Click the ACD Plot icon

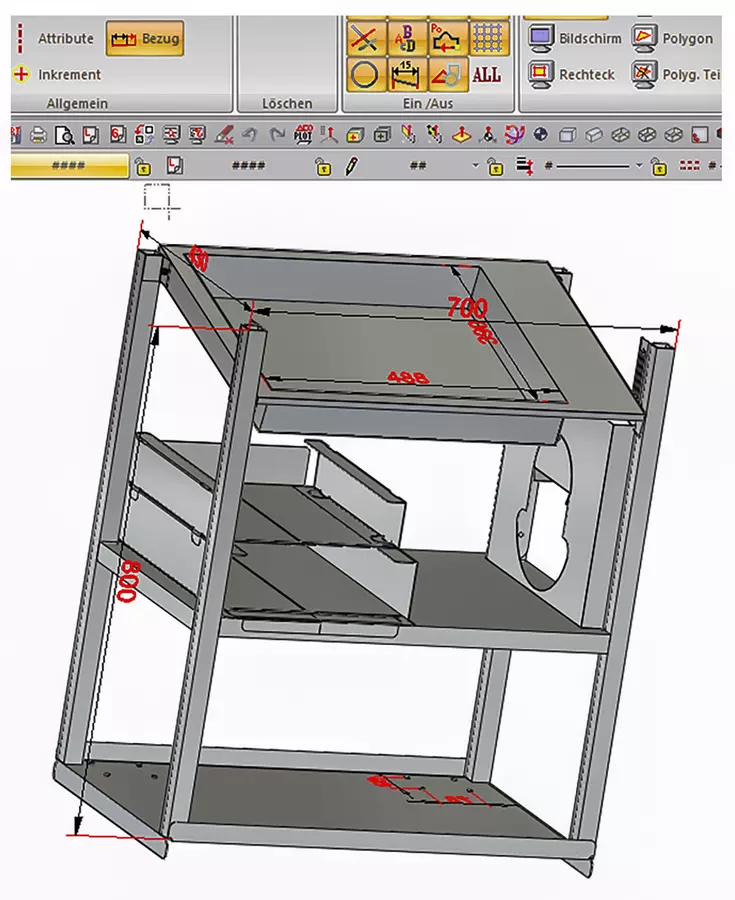(x=302, y=134)
